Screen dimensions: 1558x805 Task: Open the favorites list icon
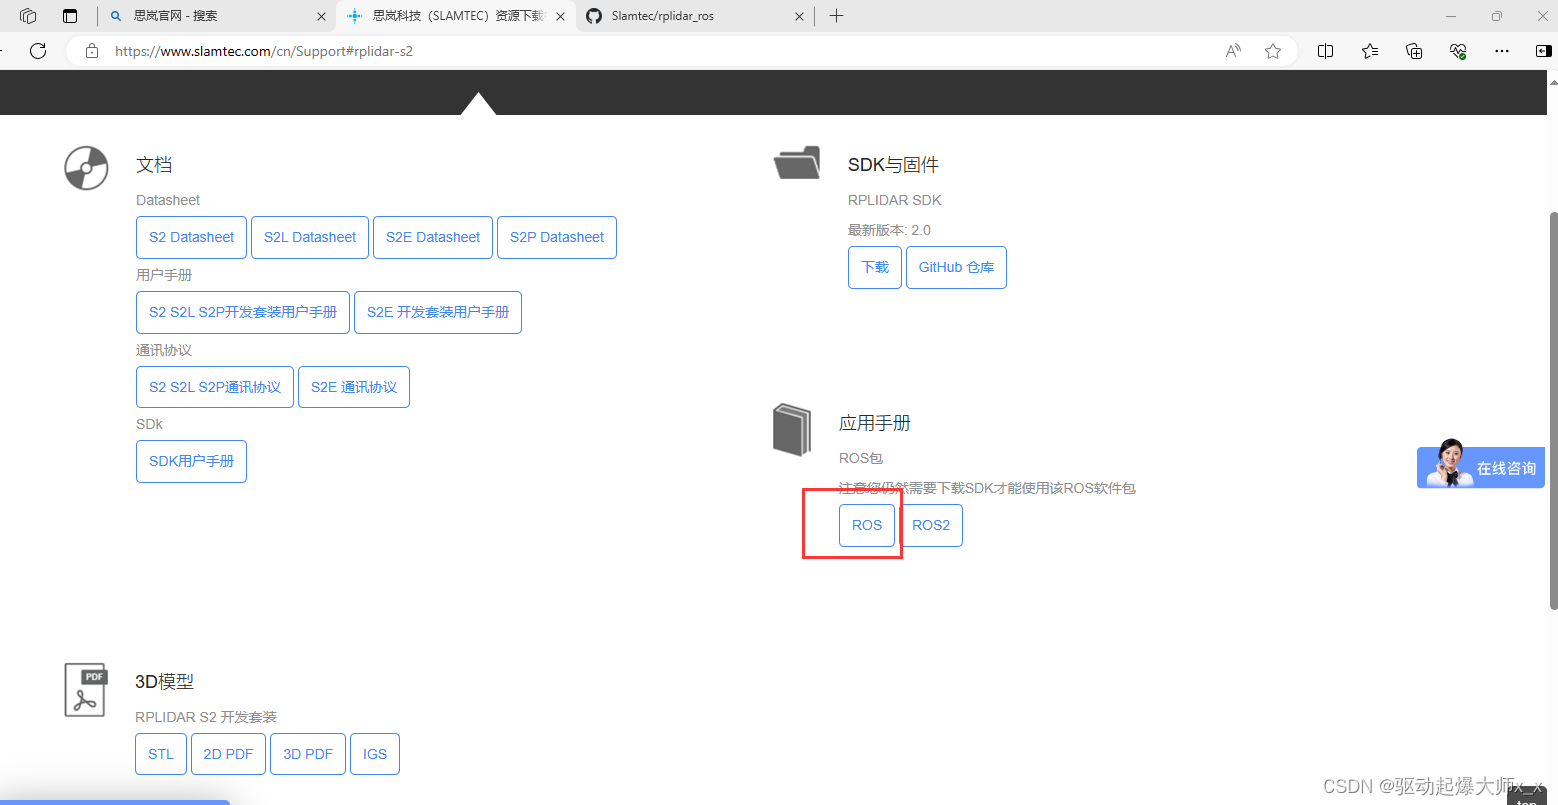point(1370,51)
